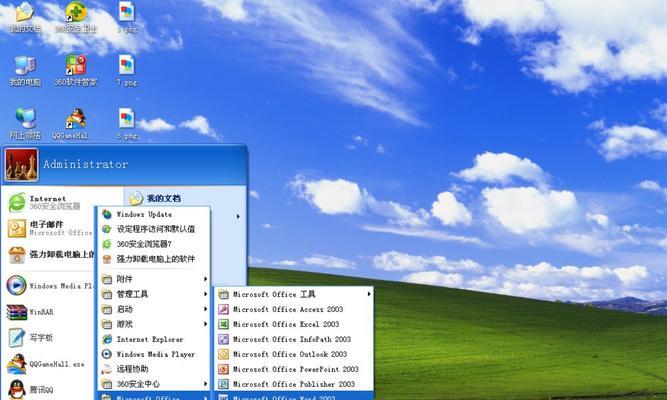Open the 网上邻居 desktop icon
The width and height of the screenshot is (667, 400).
click(x=23, y=121)
